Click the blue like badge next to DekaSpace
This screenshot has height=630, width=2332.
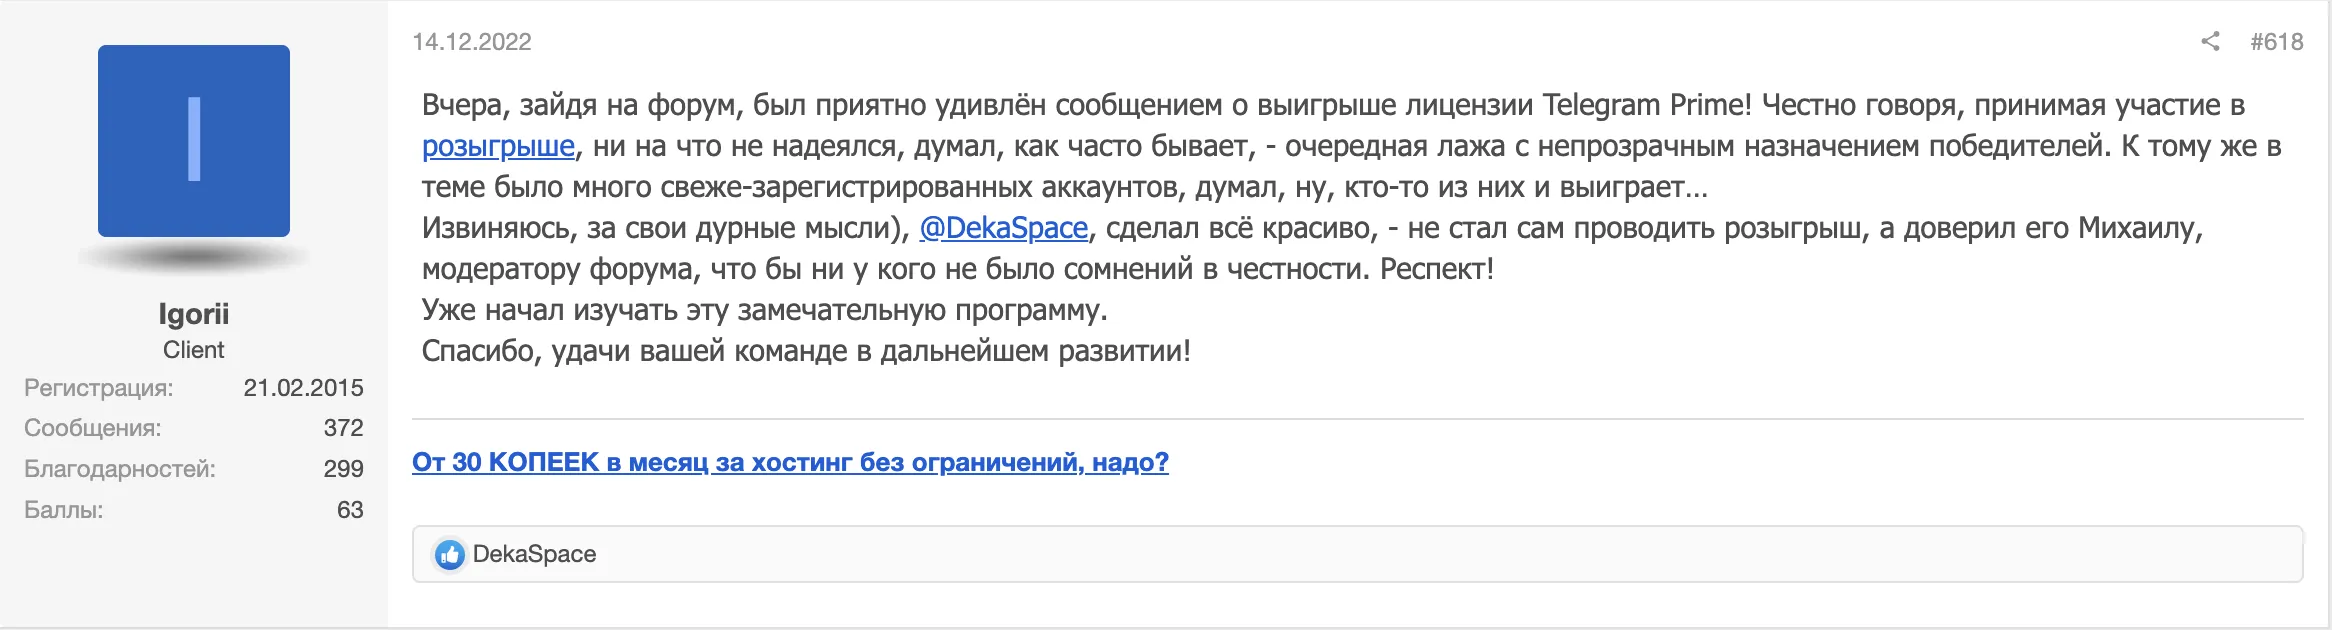[449, 553]
